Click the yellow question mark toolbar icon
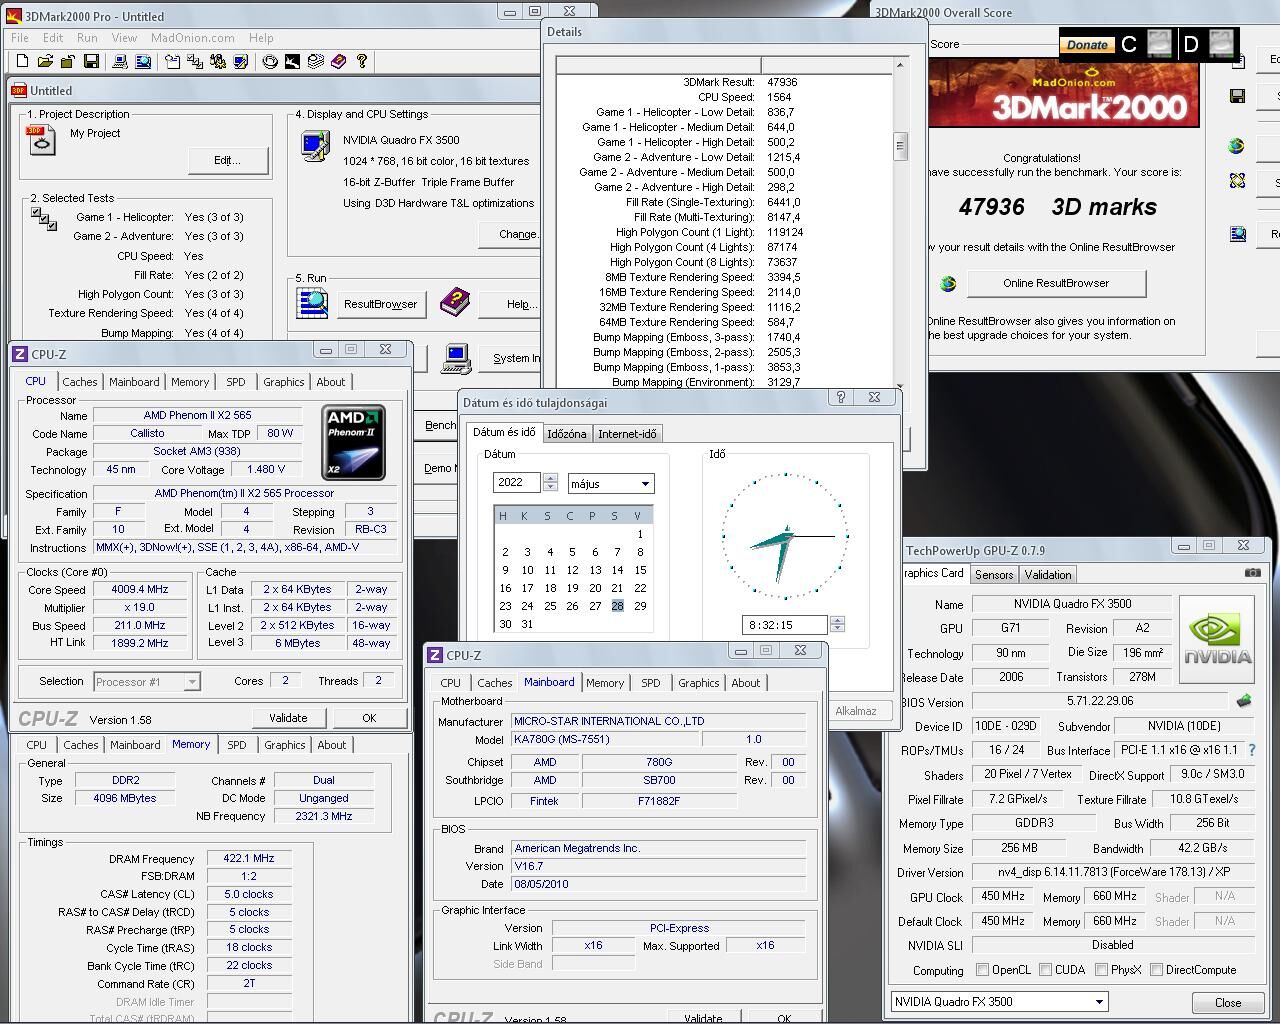The height and width of the screenshot is (1024, 1280). point(362,61)
